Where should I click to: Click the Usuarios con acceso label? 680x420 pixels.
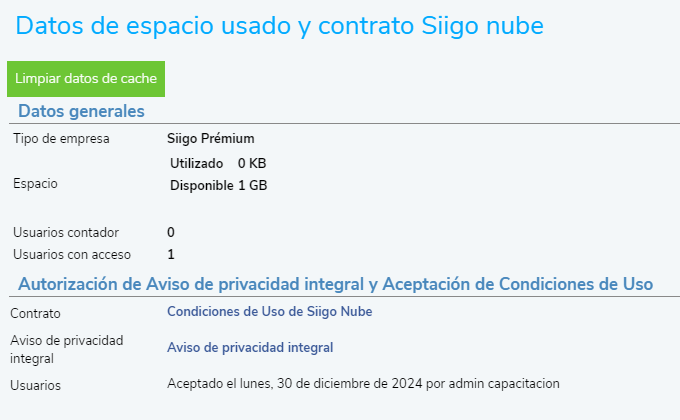click(x=72, y=254)
